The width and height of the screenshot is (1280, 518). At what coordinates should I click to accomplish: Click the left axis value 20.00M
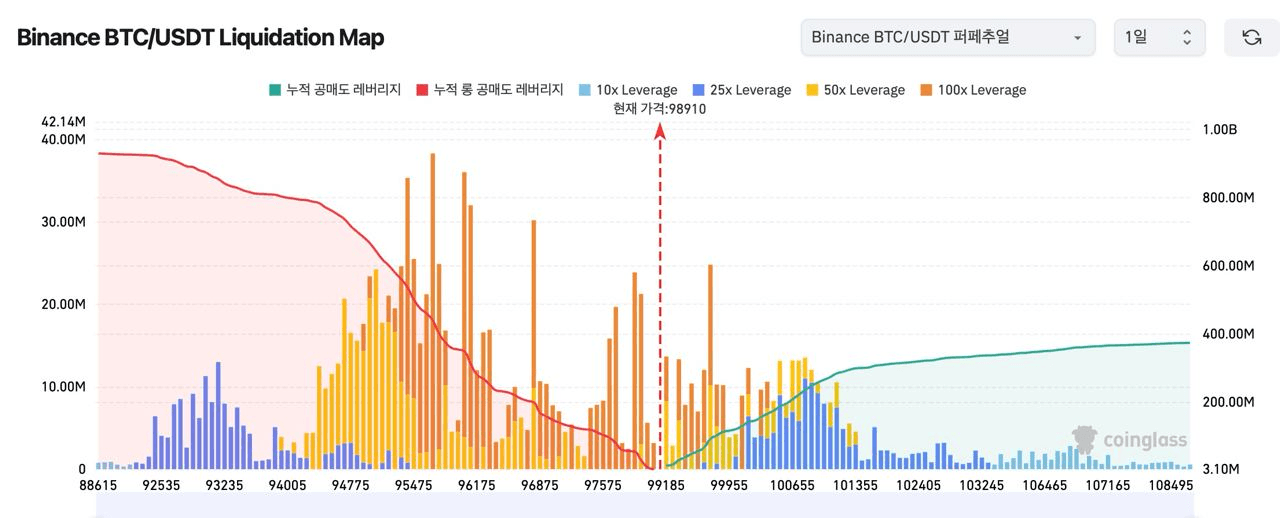63,304
